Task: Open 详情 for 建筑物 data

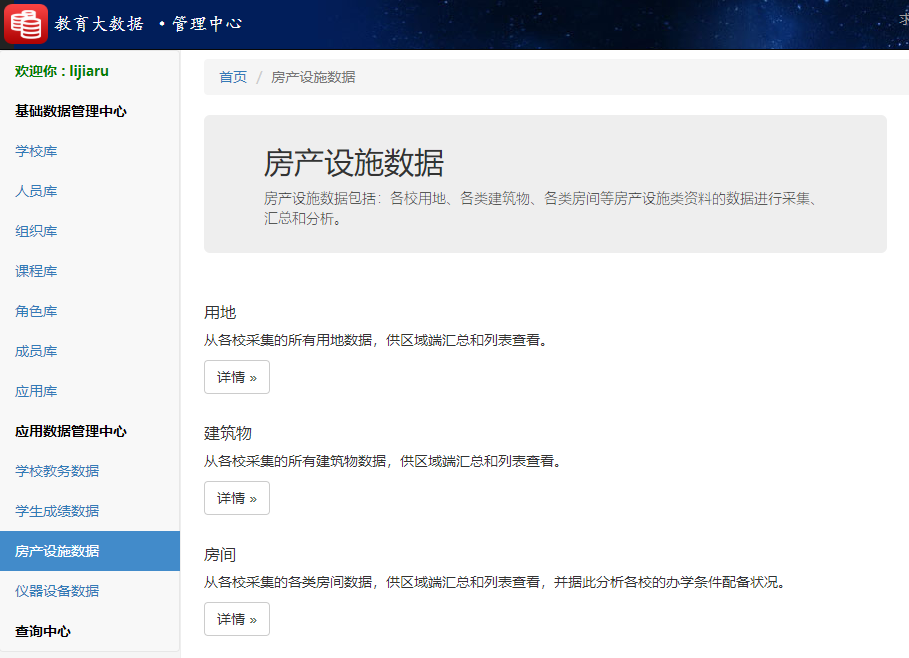Action: point(236,498)
